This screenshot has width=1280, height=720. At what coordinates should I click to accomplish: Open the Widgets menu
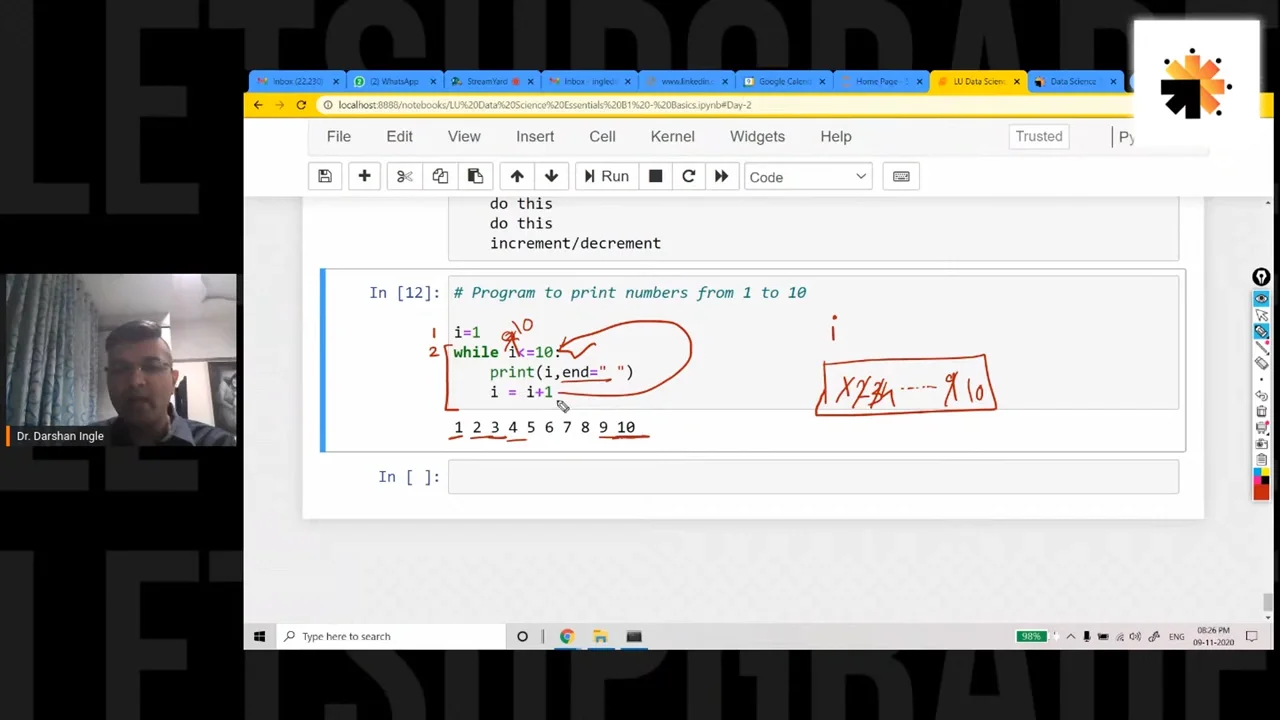(x=757, y=136)
